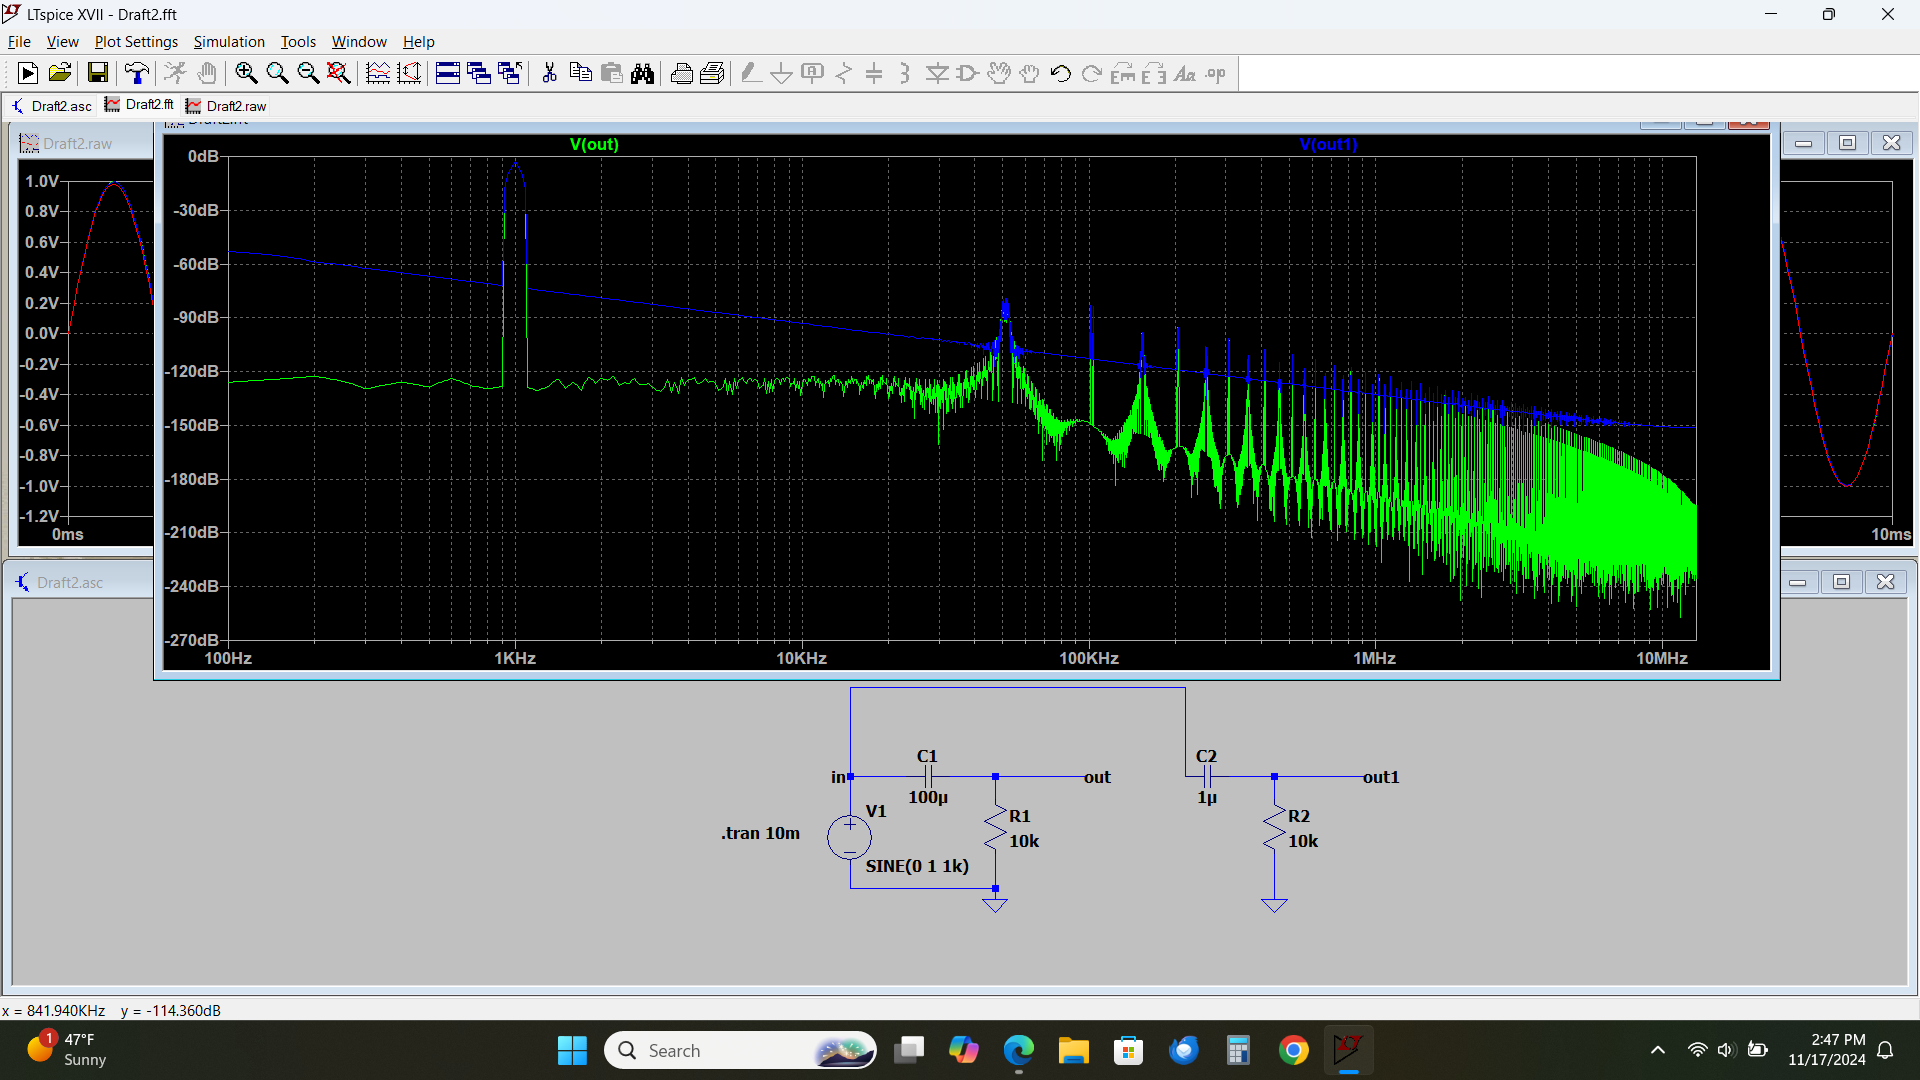Viewport: 1920px width, 1080px height.
Task: Click the Cascade windows icon
Action: [479, 73]
